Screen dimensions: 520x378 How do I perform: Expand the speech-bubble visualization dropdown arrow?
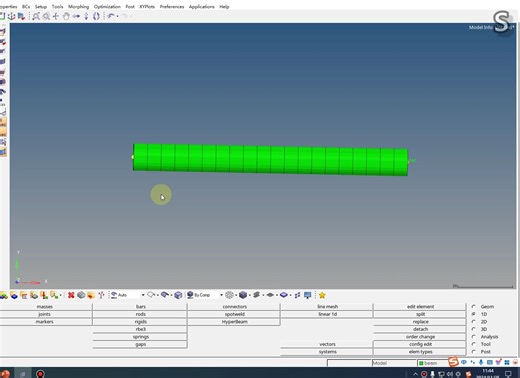(158, 295)
